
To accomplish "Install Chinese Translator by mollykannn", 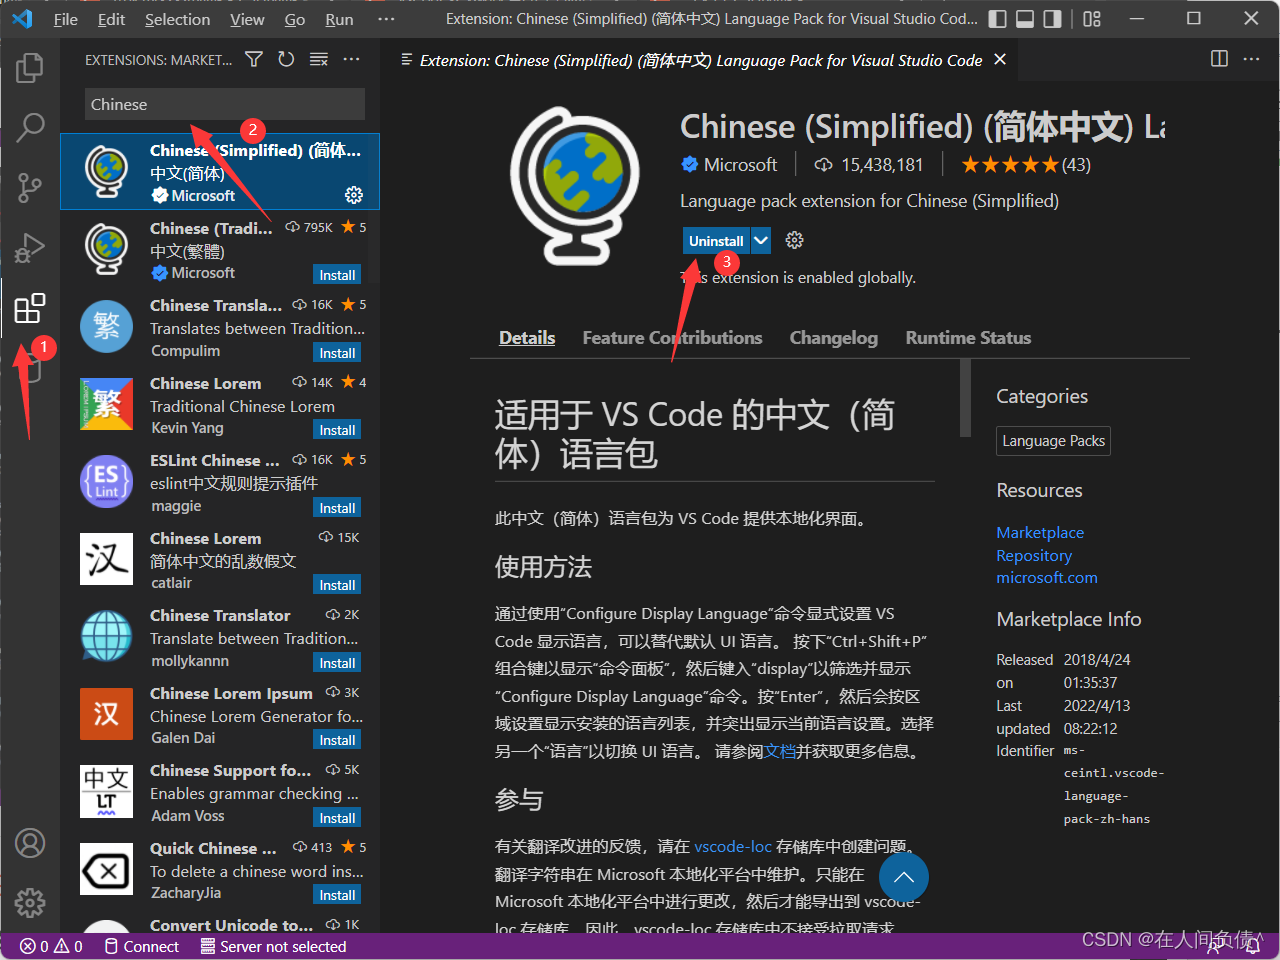I will (x=337, y=663).
